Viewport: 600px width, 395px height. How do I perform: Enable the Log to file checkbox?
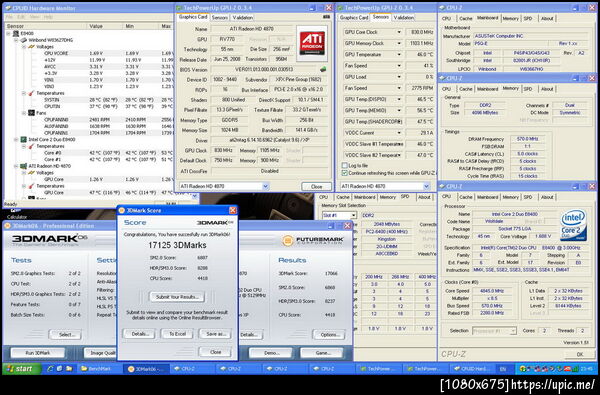(x=344, y=165)
